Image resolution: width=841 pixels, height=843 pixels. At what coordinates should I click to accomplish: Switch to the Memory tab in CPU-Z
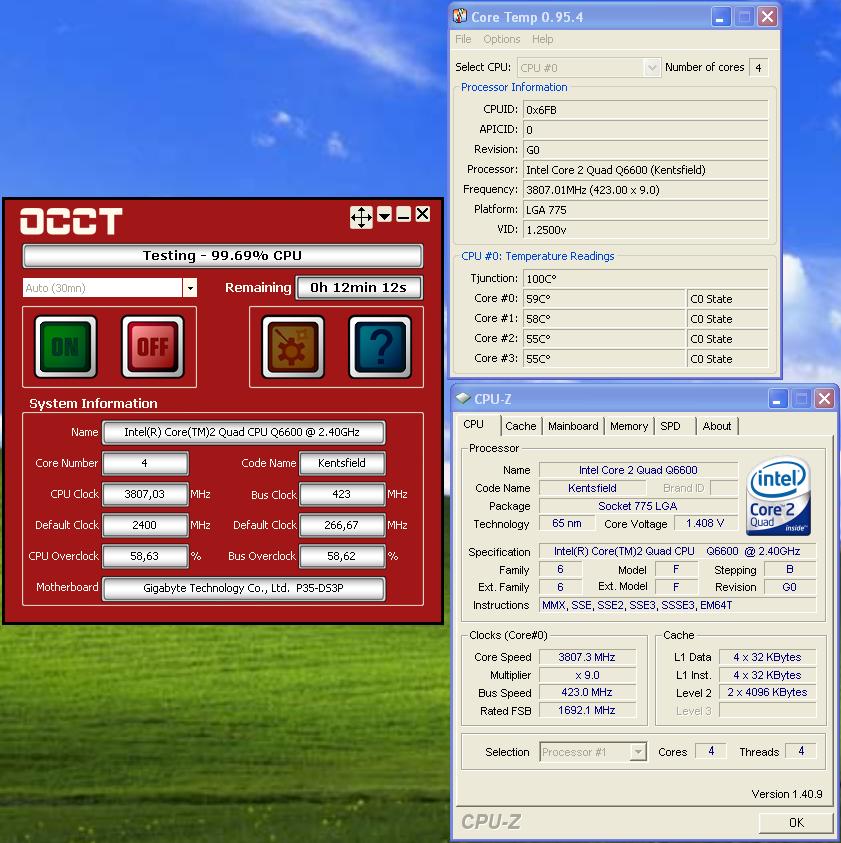tap(629, 426)
